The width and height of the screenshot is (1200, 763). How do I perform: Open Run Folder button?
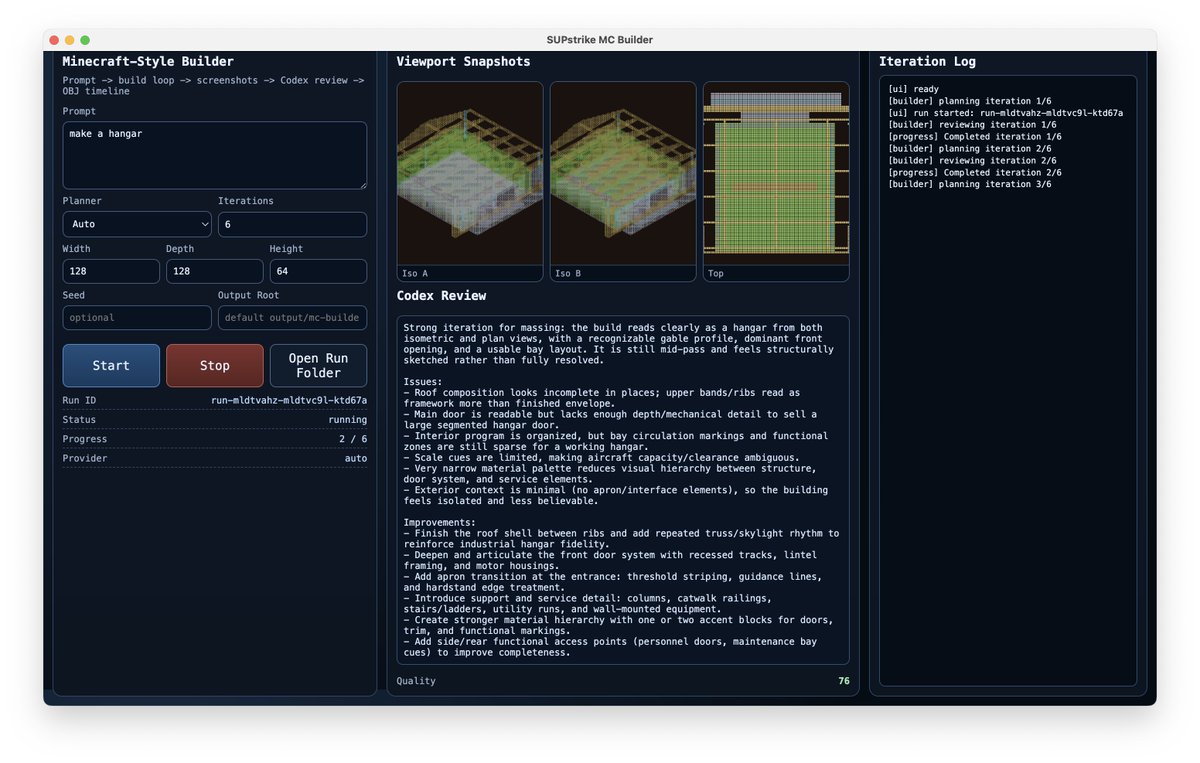318,365
